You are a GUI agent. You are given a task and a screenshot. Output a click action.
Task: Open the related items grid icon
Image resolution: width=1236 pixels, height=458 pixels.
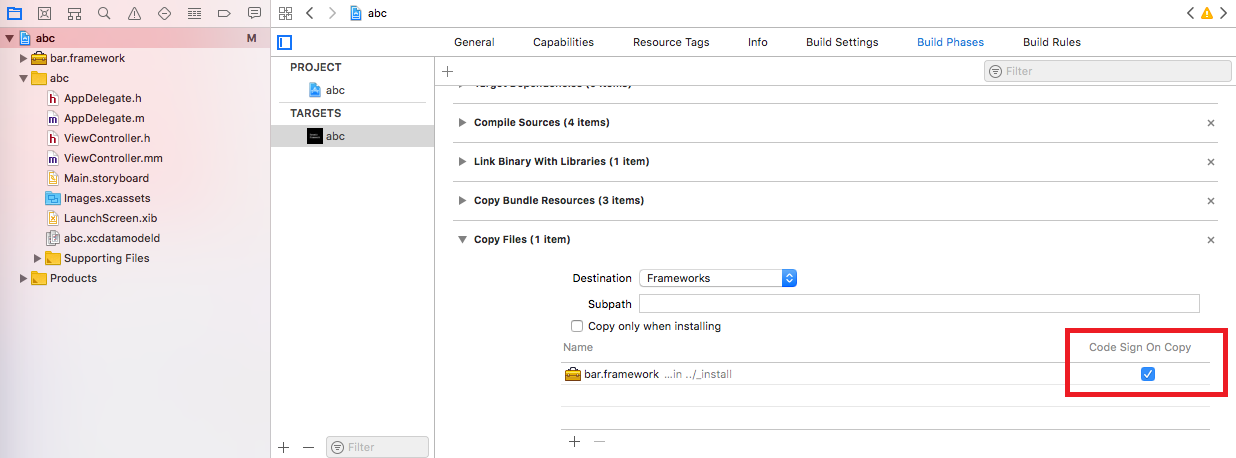click(285, 13)
